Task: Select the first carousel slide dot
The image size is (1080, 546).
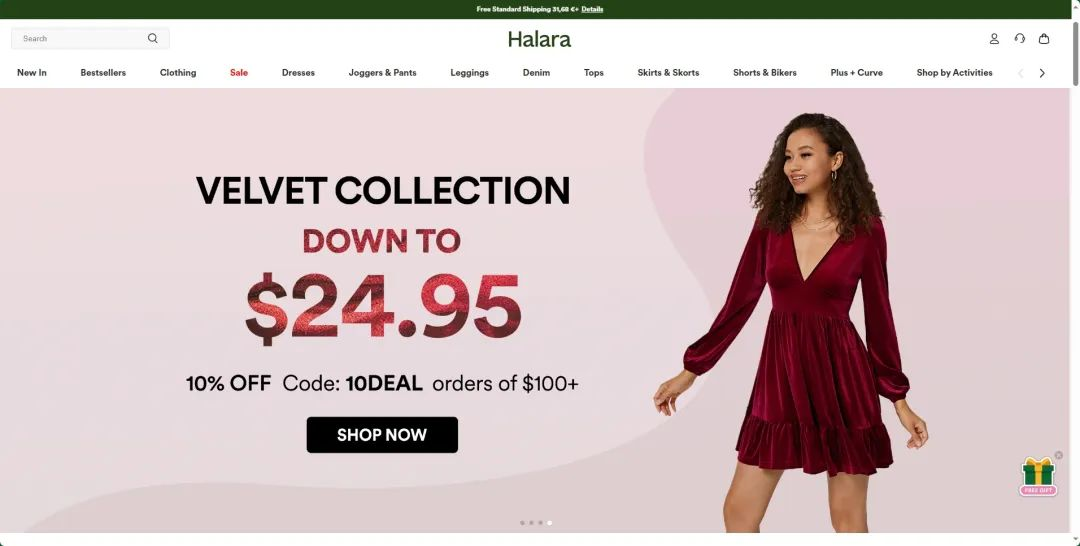Action: coord(522,523)
